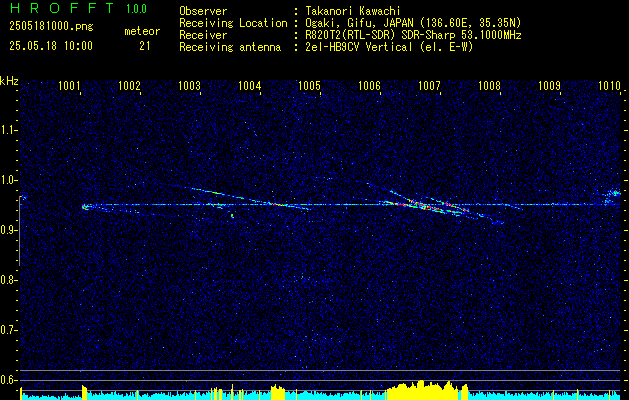629x400 pixels.
Task: Click the 0.6 kHz frequency axis label
Action: click(8, 380)
